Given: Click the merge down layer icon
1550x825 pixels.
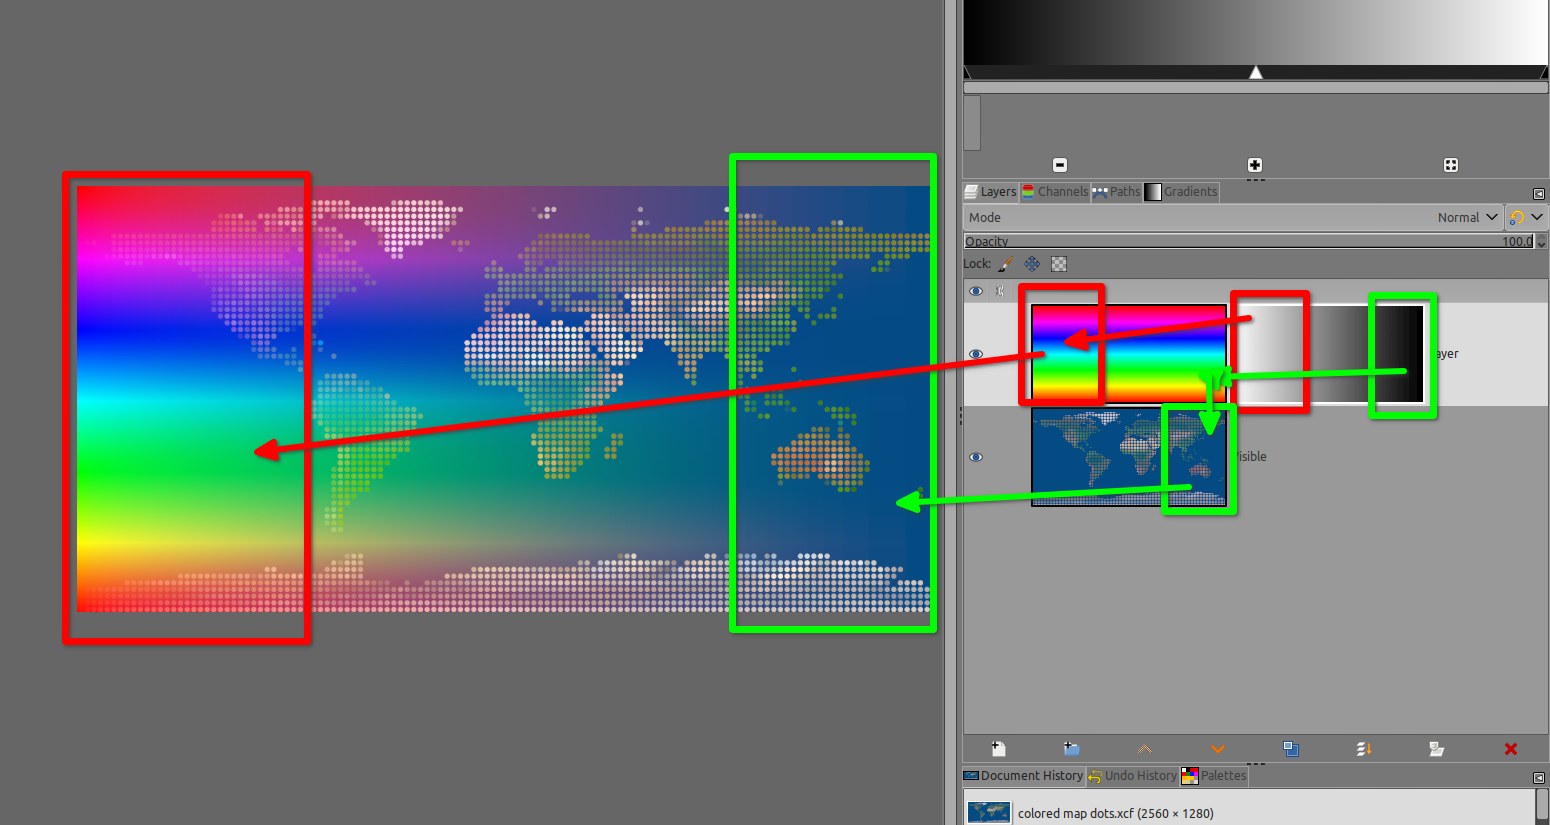Looking at the screenshot, I should pos(1364,749).
